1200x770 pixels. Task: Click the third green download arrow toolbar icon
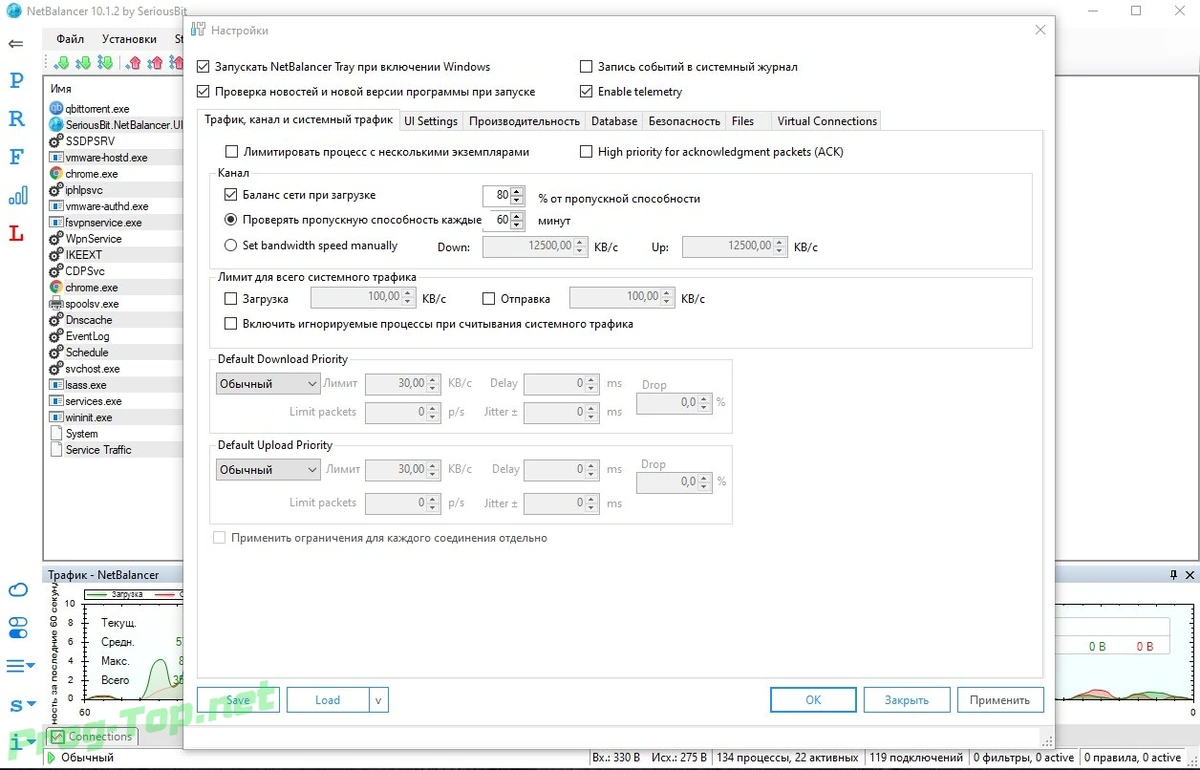tap(105, 63)
